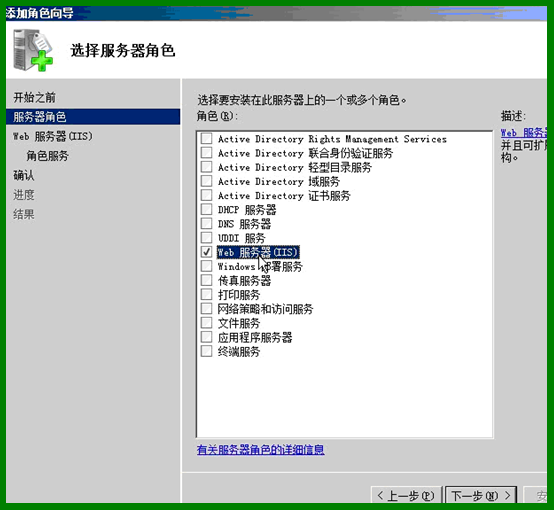Uncheck the Web 服务器(IIS) checkbox
The width and height of the screenshot is (554, 511).
click(x=206, y=252)
